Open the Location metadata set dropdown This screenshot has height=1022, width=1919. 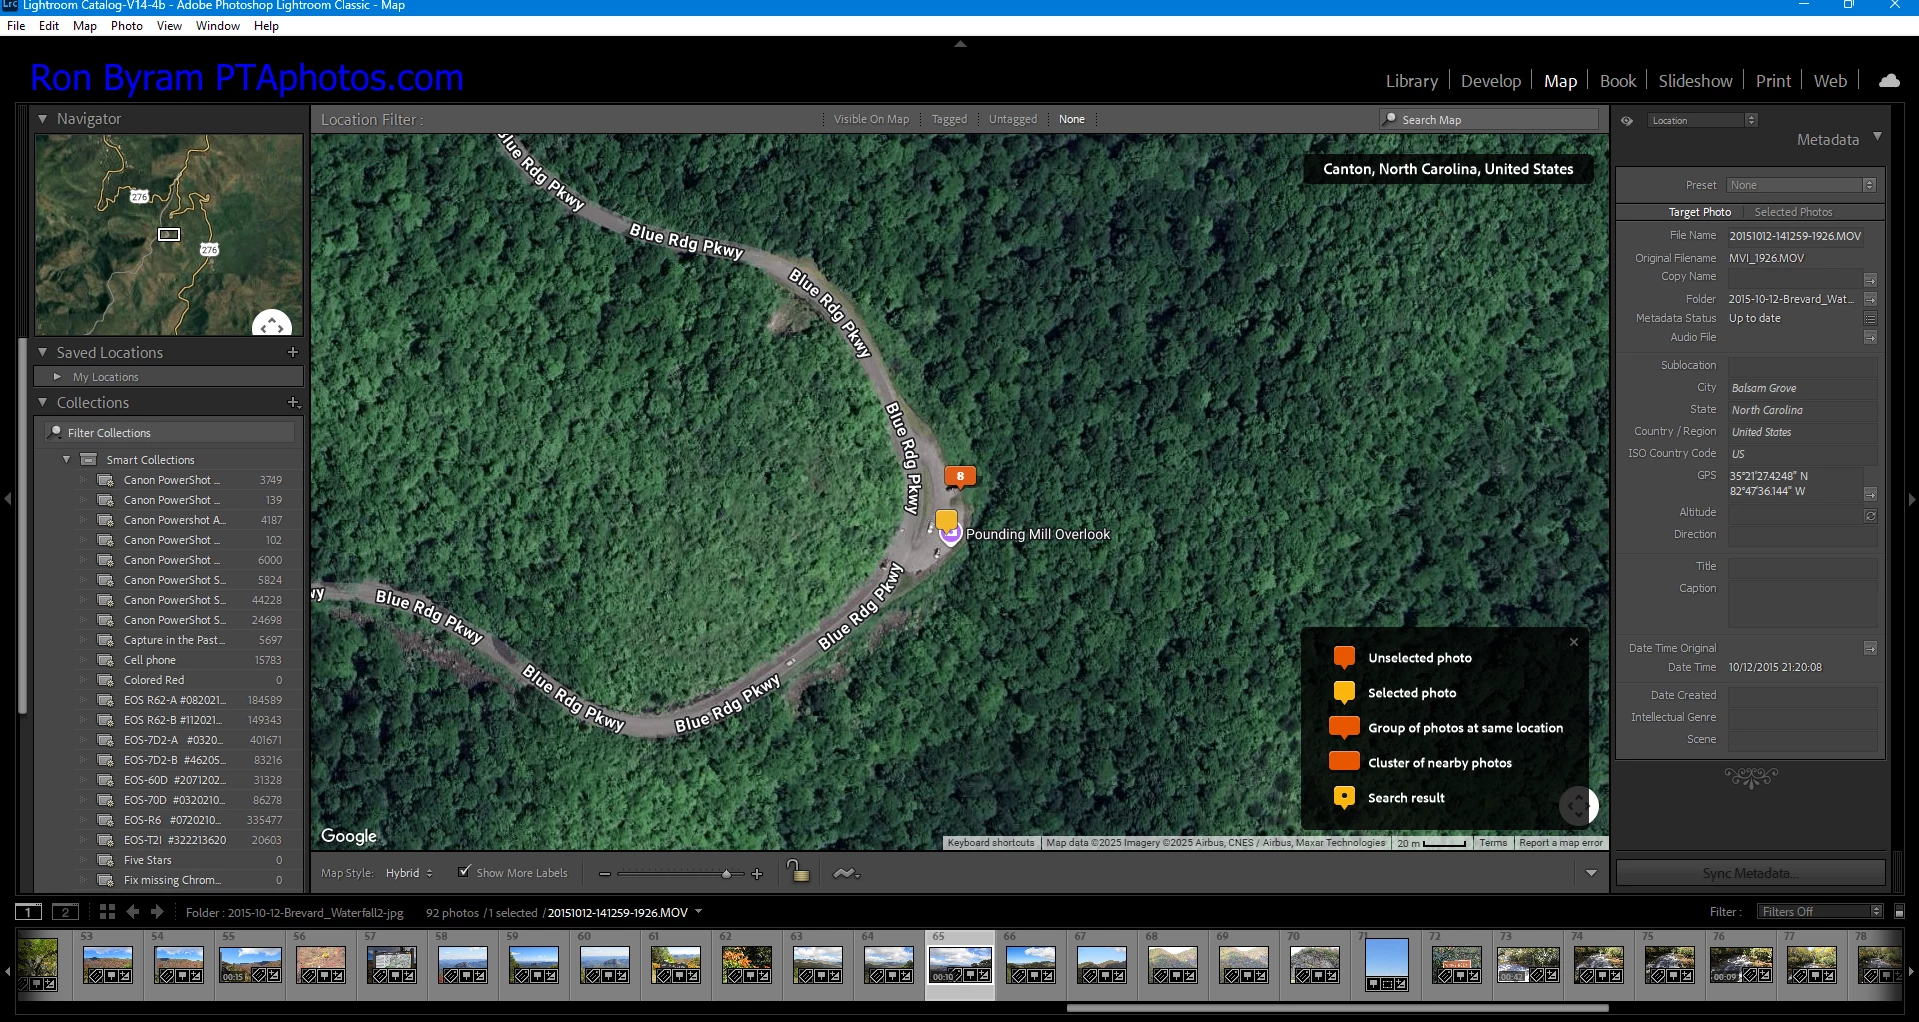click(x=1703, y=120)
